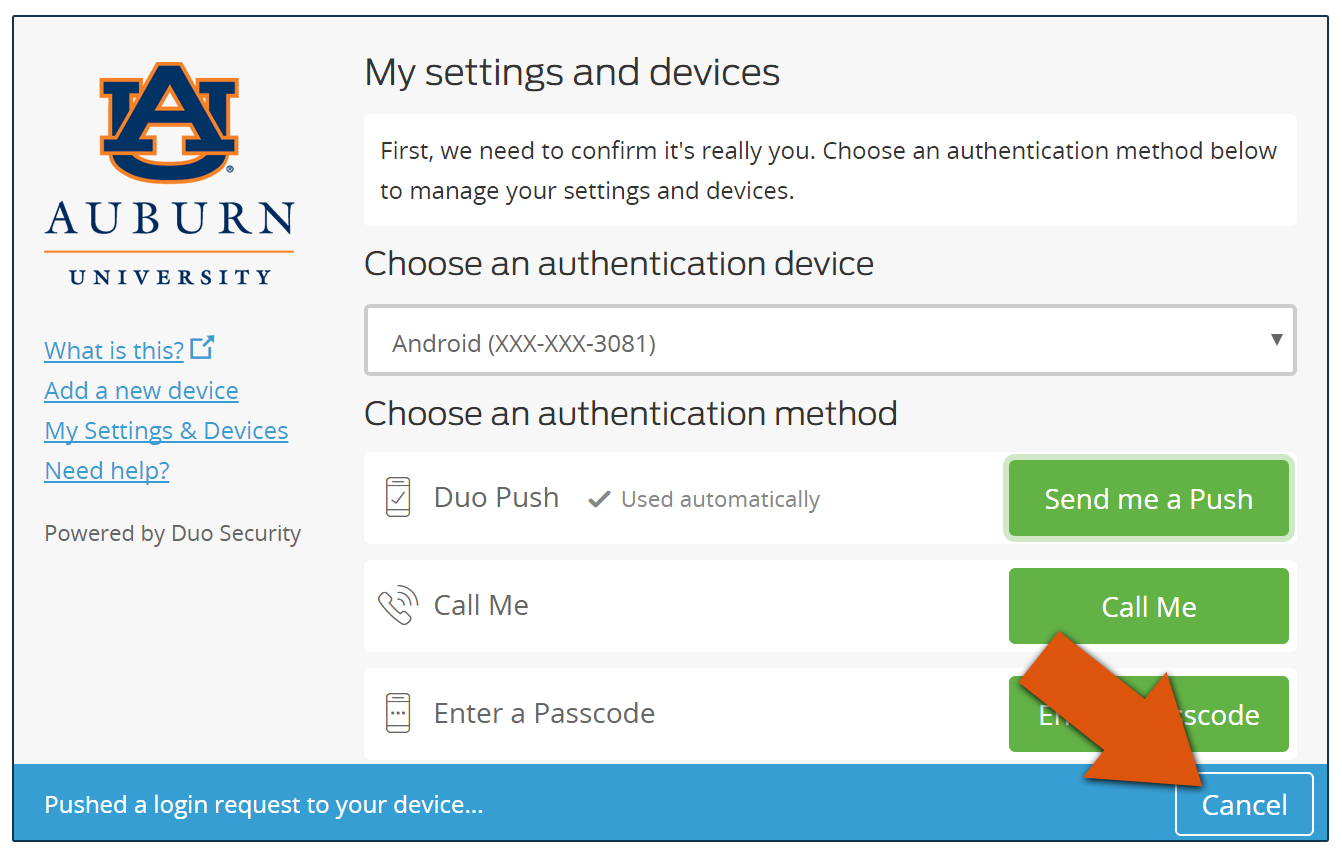Click the My settings and devices heading
Screen dimensions: 1342x854
(x=572, y=73)
